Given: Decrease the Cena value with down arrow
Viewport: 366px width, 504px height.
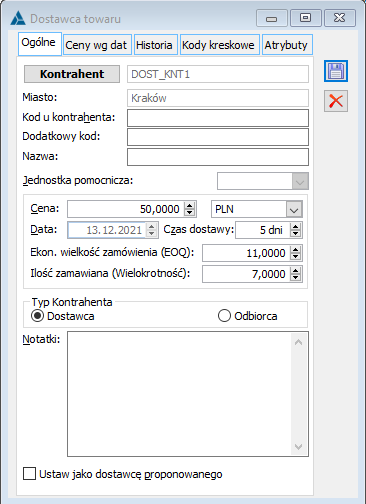Looking at the screenshot, I should pyautogui.click(x=189, y=213).
